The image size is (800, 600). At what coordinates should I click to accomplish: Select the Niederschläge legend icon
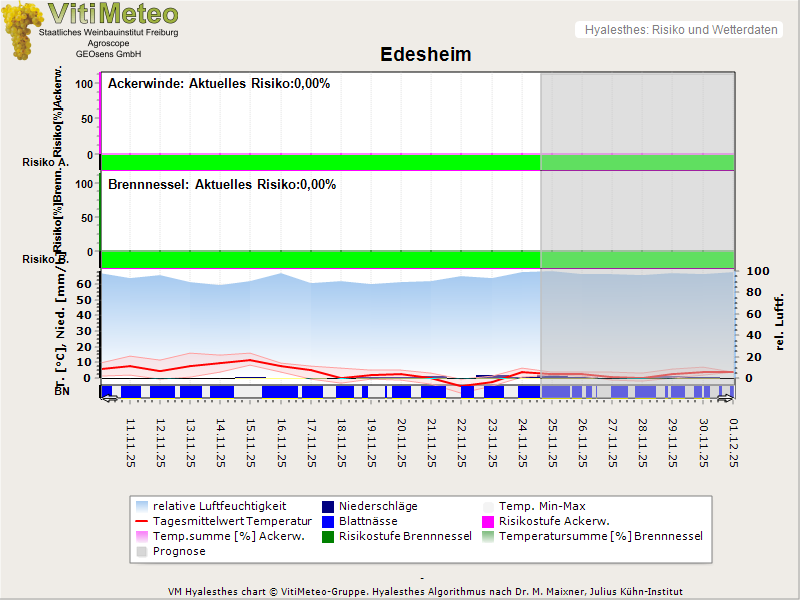pos(327,506)
